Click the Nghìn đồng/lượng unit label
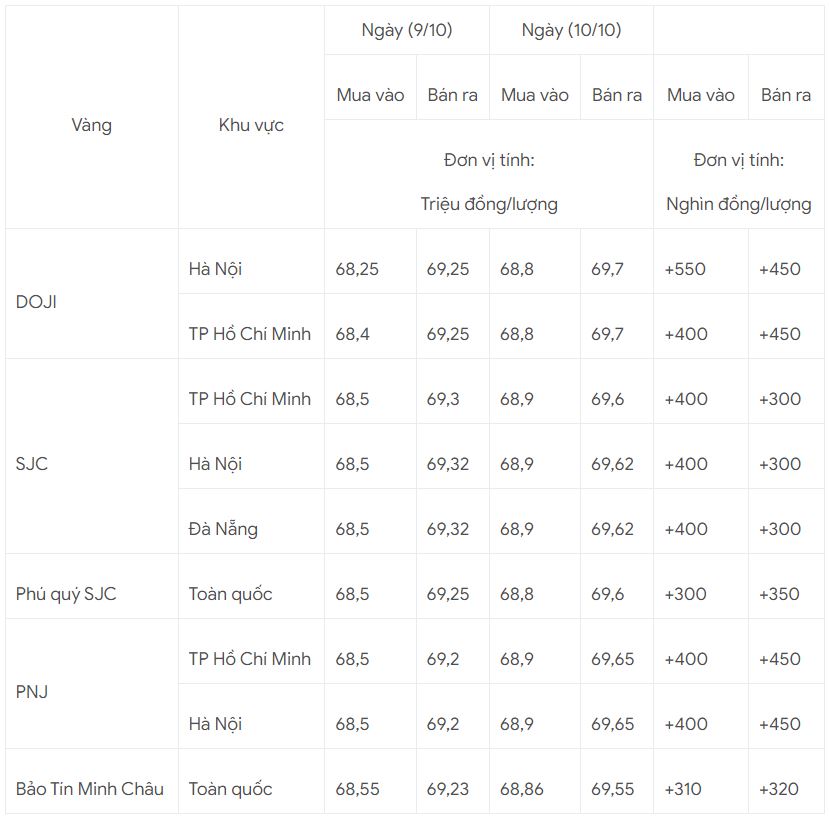The image size is (829, 819). (x=739, y=204)
